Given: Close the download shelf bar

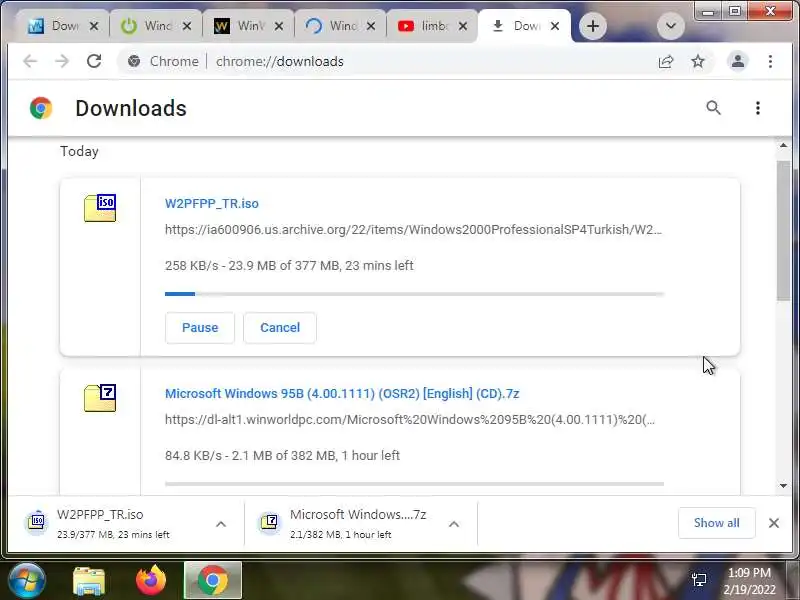Looking at the screenshot, I should click(774, 523).
